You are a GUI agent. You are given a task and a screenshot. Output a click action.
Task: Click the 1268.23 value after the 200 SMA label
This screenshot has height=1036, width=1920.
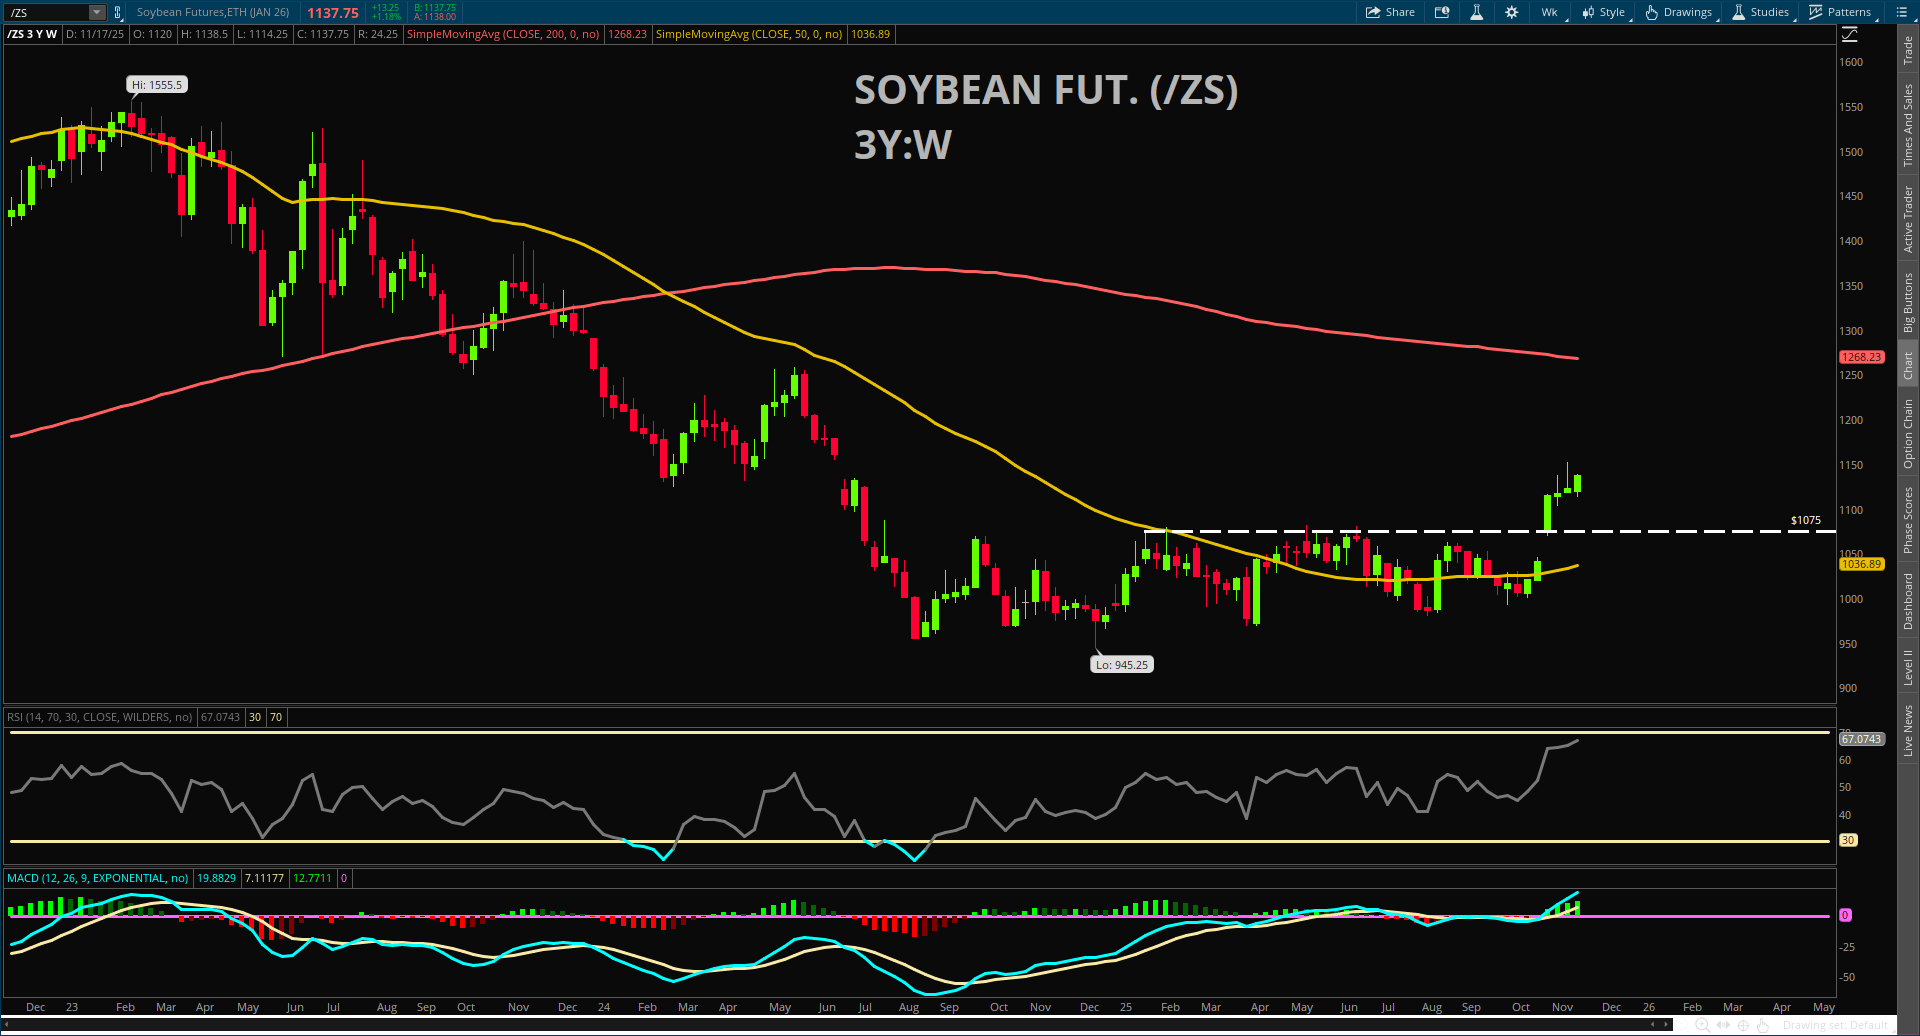pyautogui.click(x=628, y=34)
